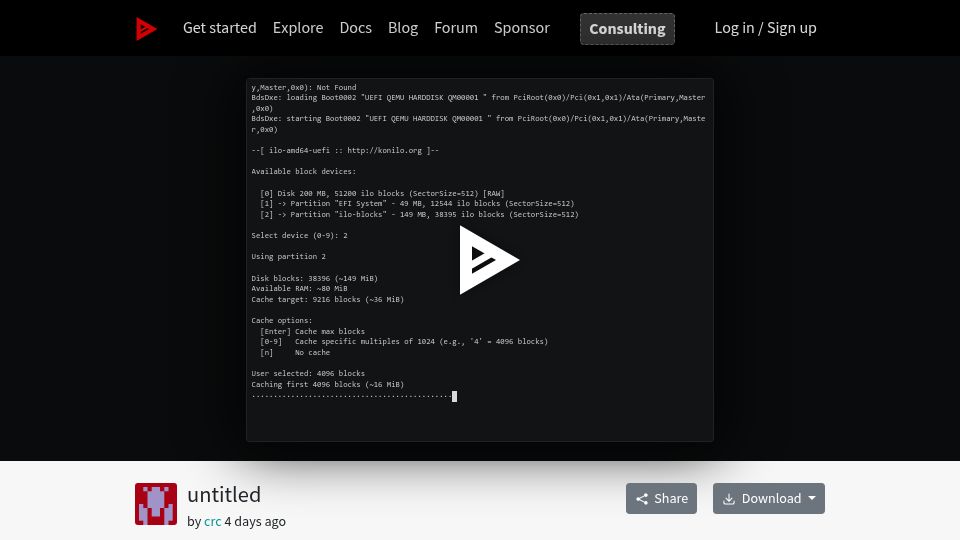960x540 pixels.
Task: Click 'Caching first 4096 blocks' line
Action: click(328, 384)
